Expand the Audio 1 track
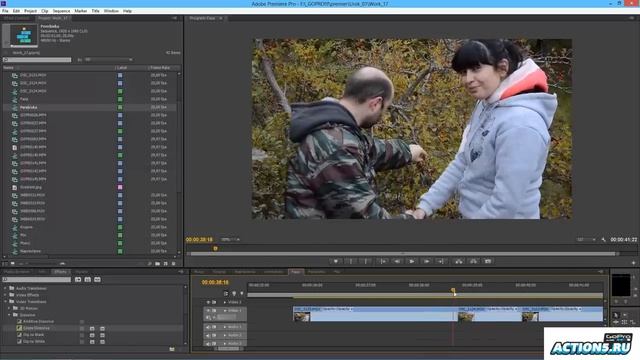The height and width of the screenshot is (360, 640). click(225, 327)
